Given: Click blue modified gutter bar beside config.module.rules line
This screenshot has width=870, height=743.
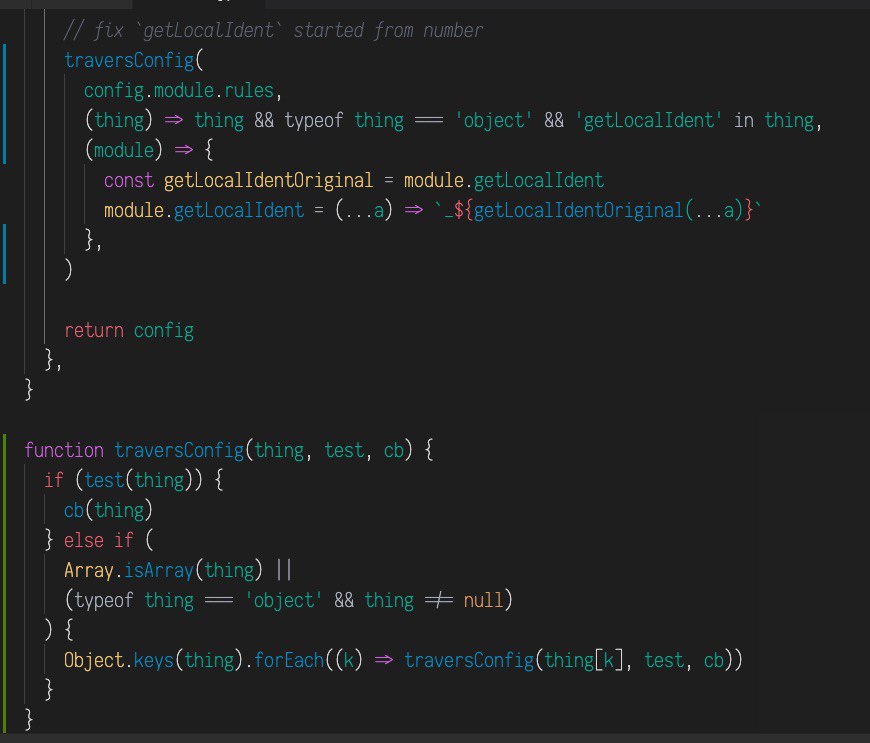Looking at the screenshot, I should [x=5, y=104].
